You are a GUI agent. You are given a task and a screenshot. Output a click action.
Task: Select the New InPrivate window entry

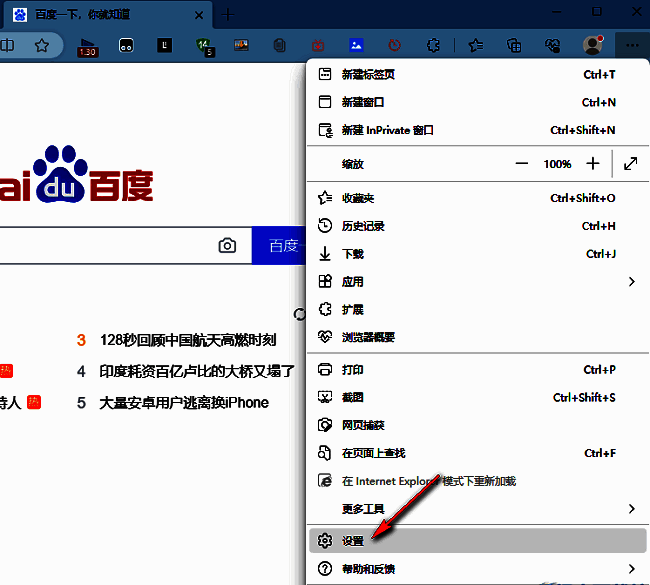click(387, 130)
